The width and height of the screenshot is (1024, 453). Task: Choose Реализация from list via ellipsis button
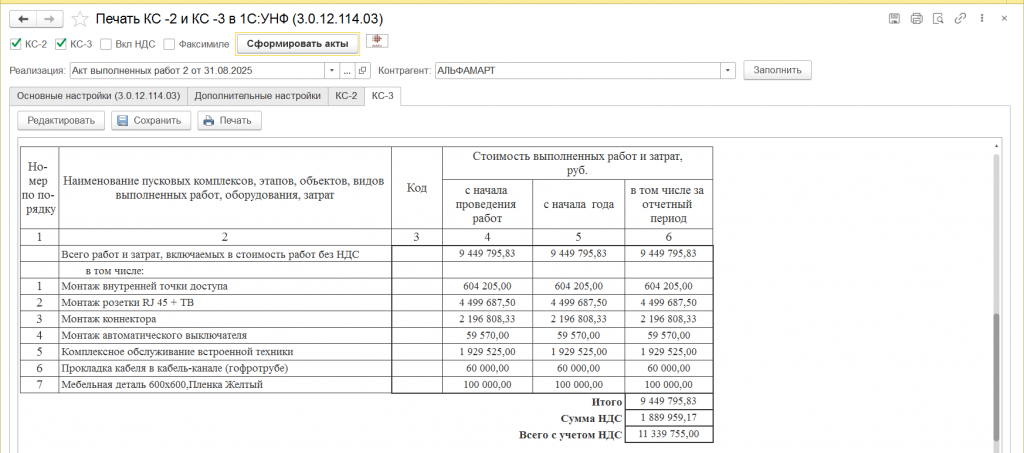[x=348, y=70]
